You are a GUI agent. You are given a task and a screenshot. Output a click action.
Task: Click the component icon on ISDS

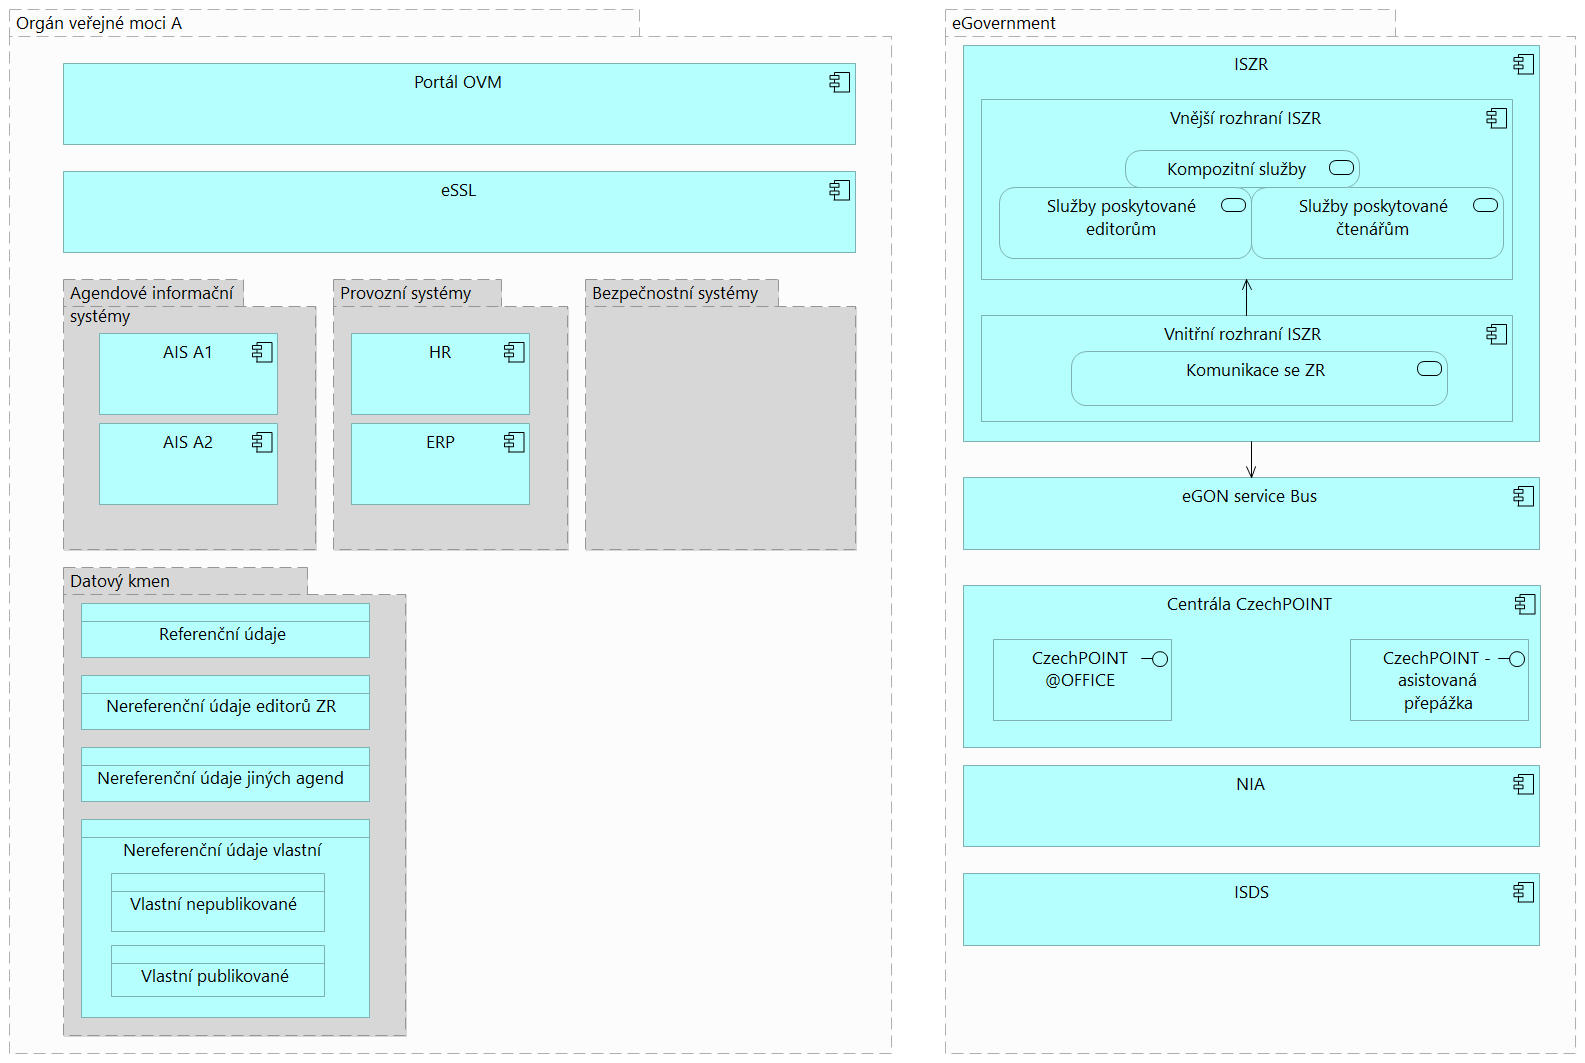click(x=1524, y=892)
